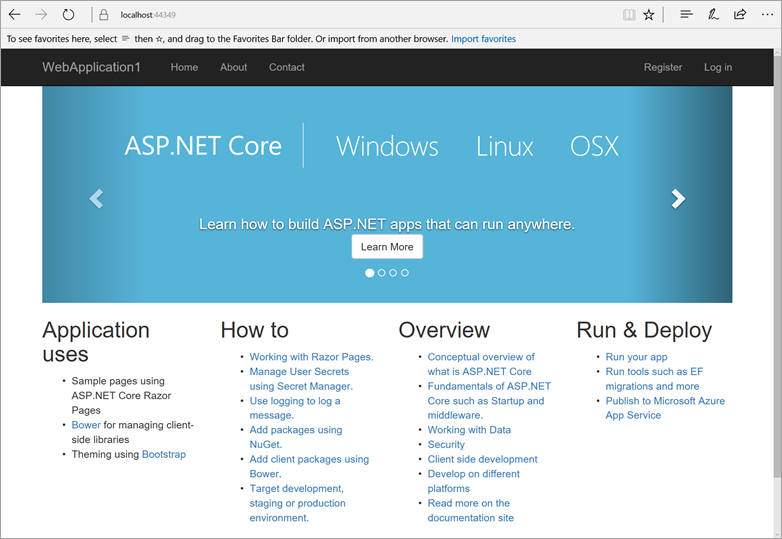The height and width of the screenshot is (539, 782).
Task: Click the ASP.NET Core banner image
Action: (387, 194)
